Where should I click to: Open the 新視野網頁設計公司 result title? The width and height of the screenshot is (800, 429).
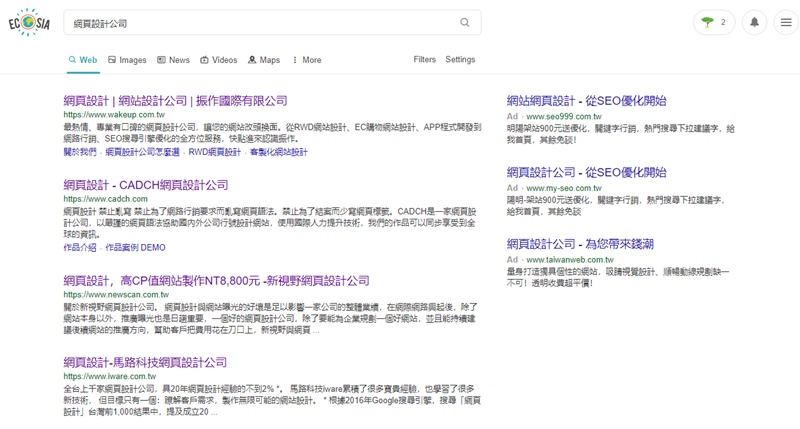[x=216, y=280]
